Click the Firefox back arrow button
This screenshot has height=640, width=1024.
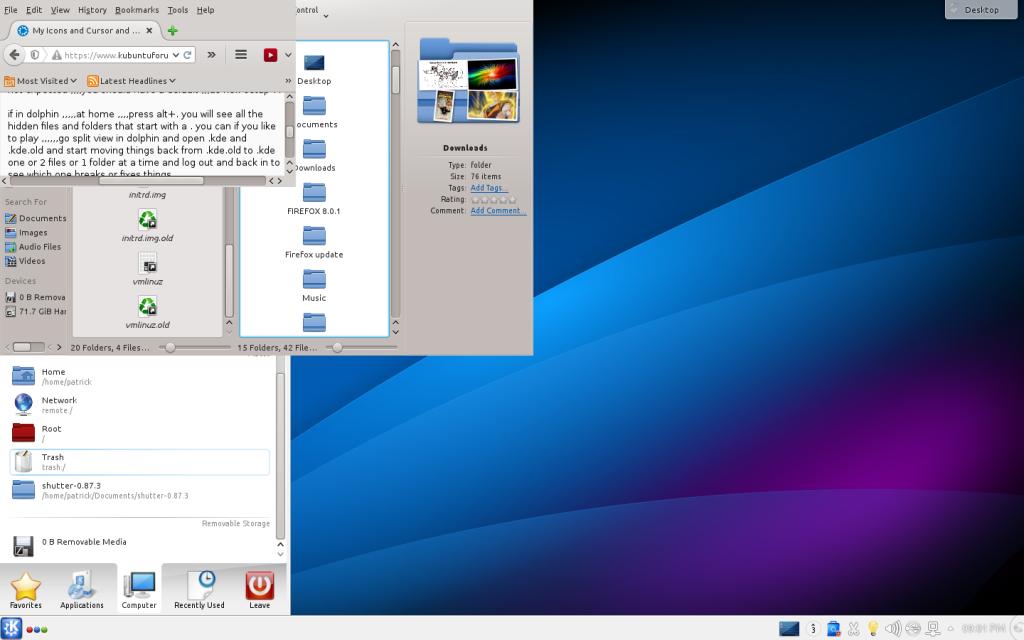tap(14, 55)
